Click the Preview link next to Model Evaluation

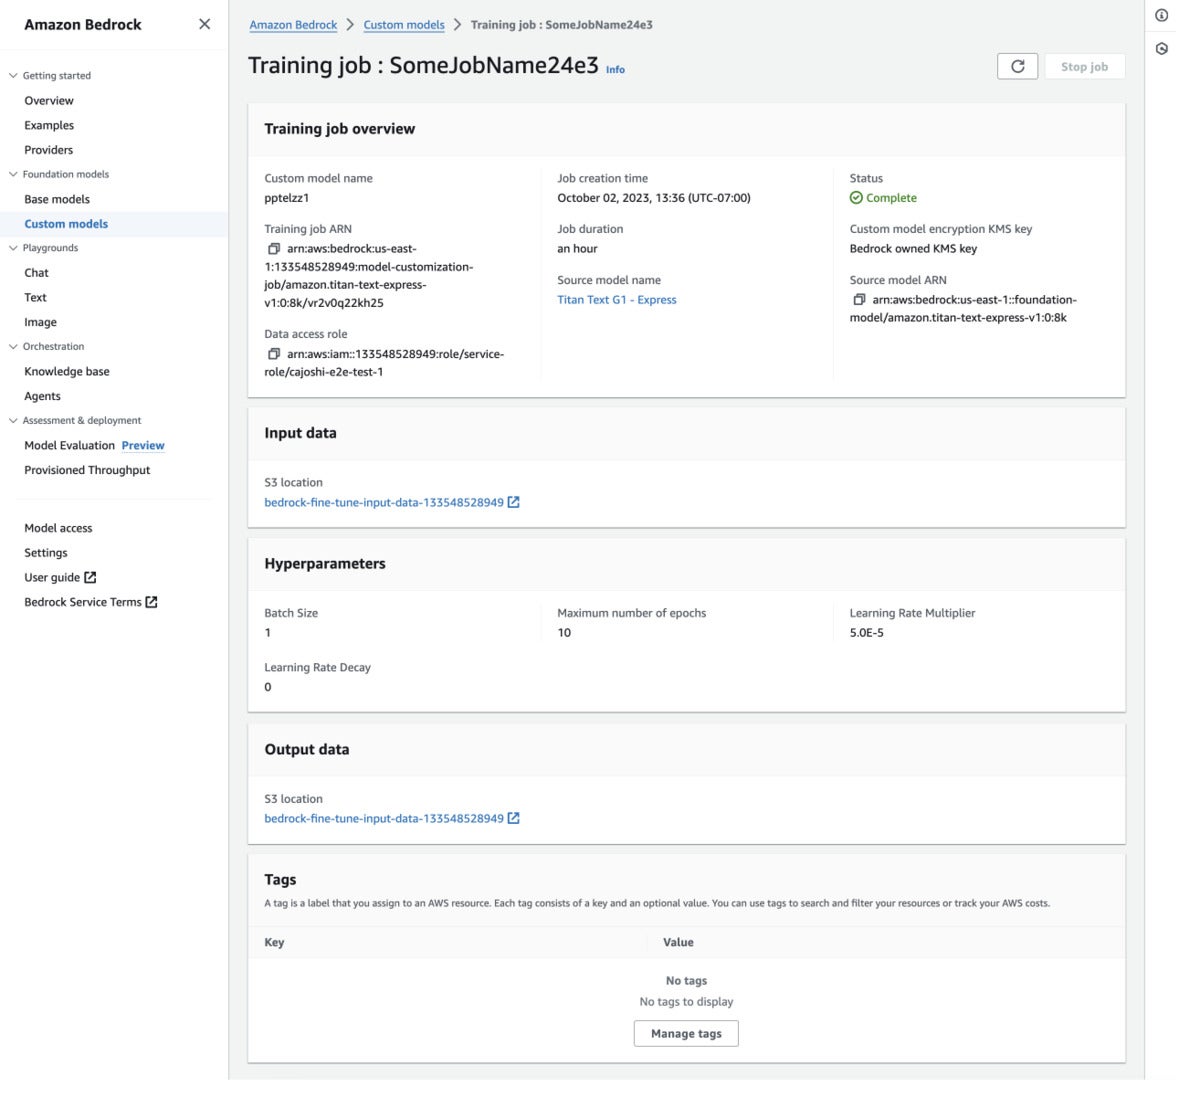click(x=143, y=446)
